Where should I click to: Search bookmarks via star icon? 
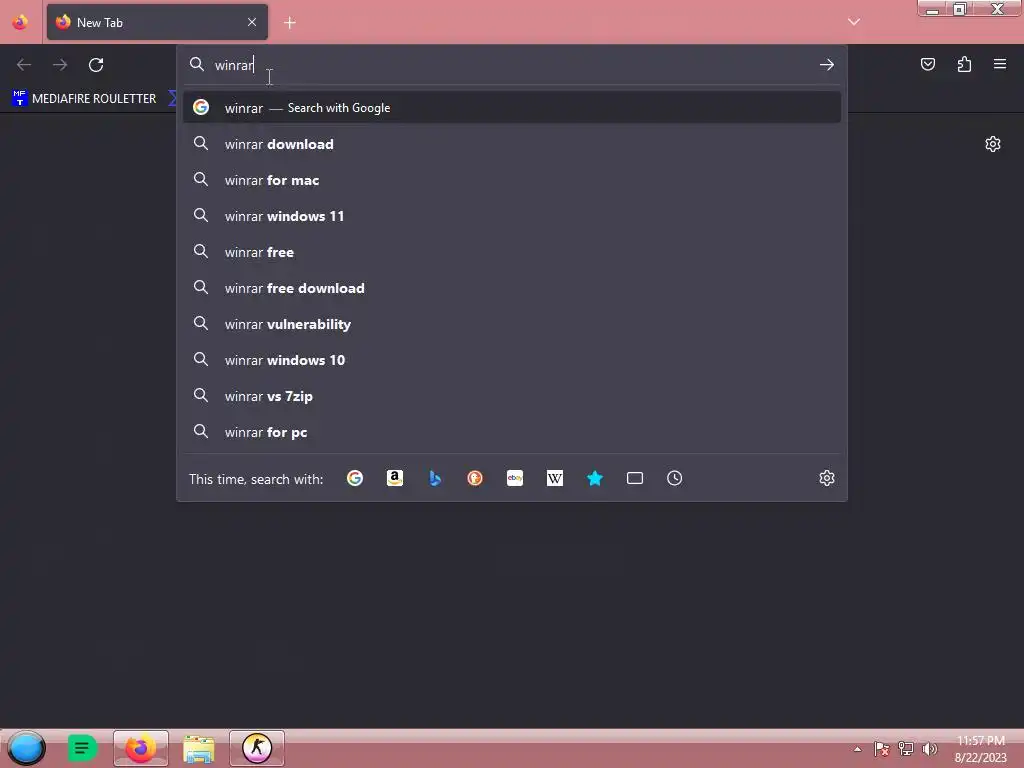(594, 479)
